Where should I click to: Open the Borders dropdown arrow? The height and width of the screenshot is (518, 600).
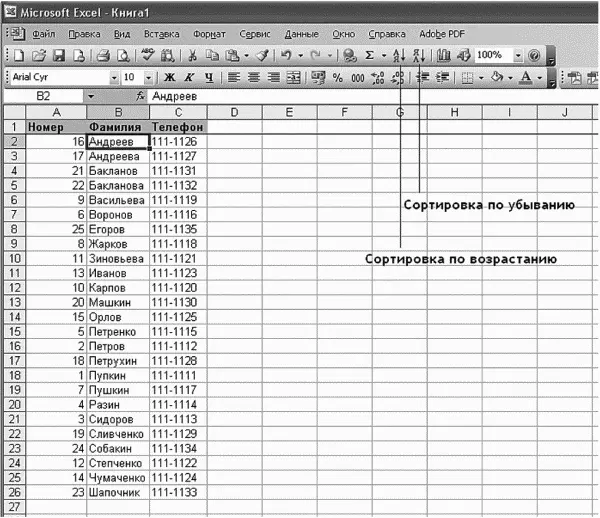pos(481,78)
